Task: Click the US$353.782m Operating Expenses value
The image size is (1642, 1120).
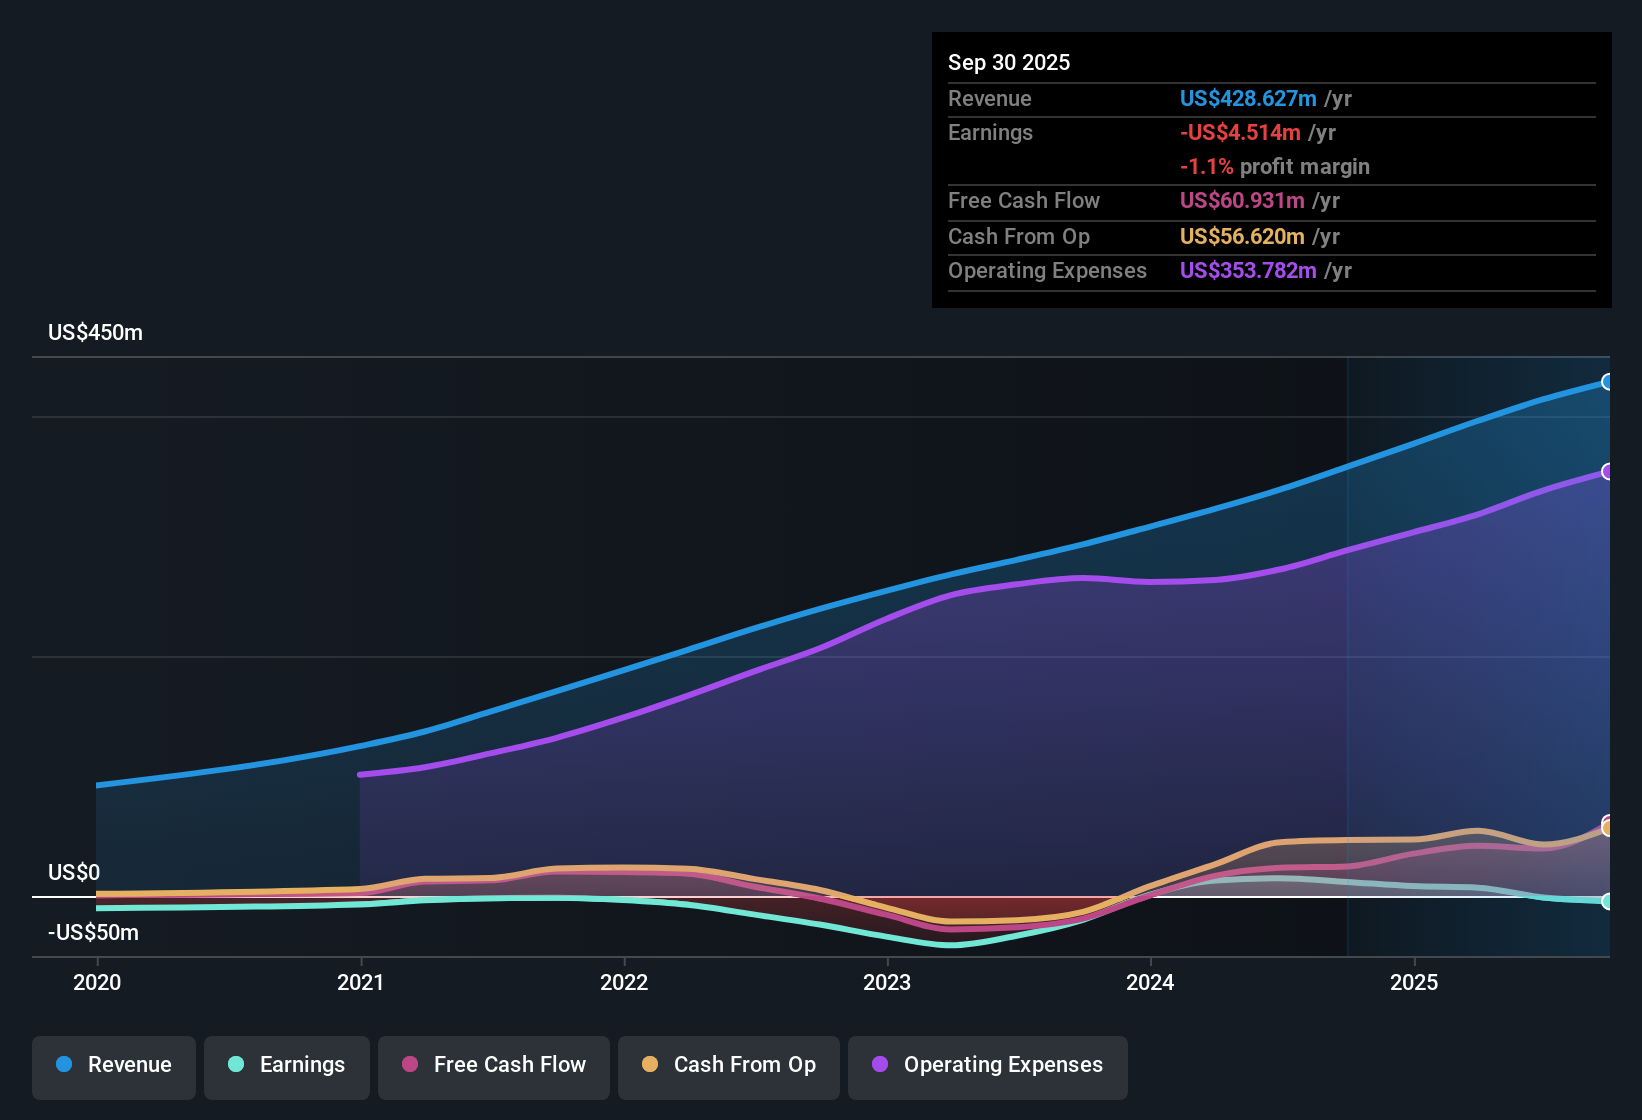Action: coord(1248,270)
